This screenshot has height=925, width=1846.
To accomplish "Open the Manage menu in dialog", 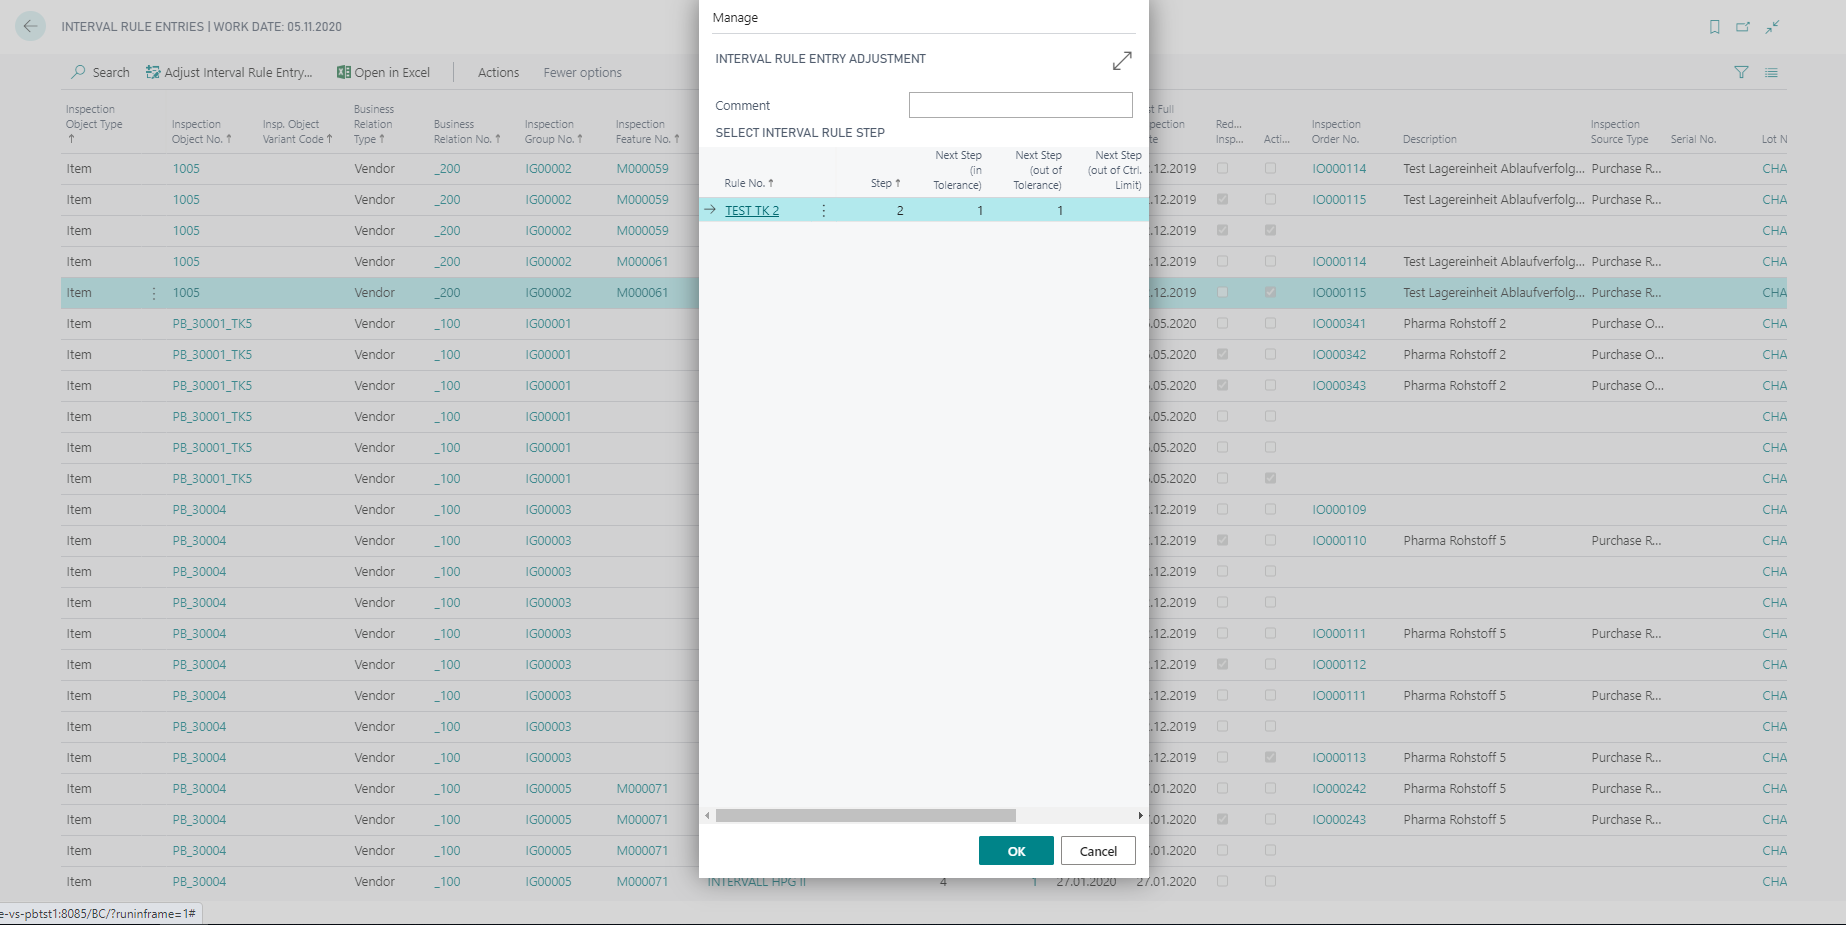I will (x=735, y=18).
